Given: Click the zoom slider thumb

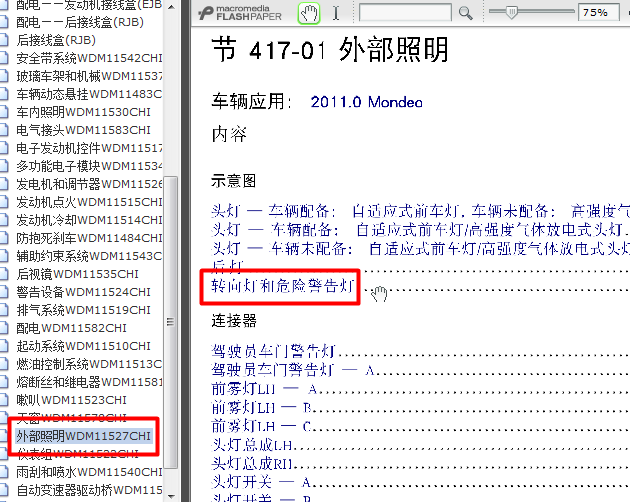Looking at the screenshot, I should point(511,12).
